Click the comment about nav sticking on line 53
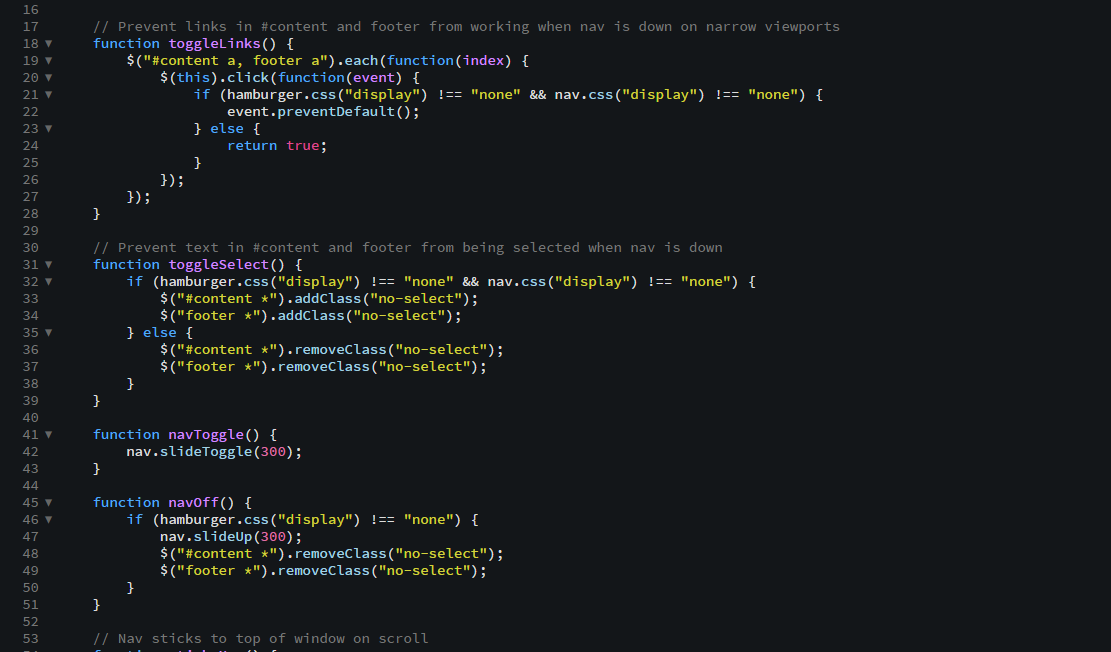The height and width of the screenshot is (652, 1111). (260, 638)
